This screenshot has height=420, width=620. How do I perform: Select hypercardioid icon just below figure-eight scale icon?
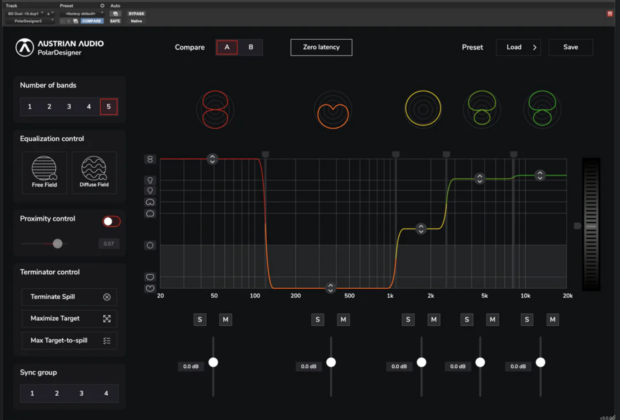coord(150,180)
